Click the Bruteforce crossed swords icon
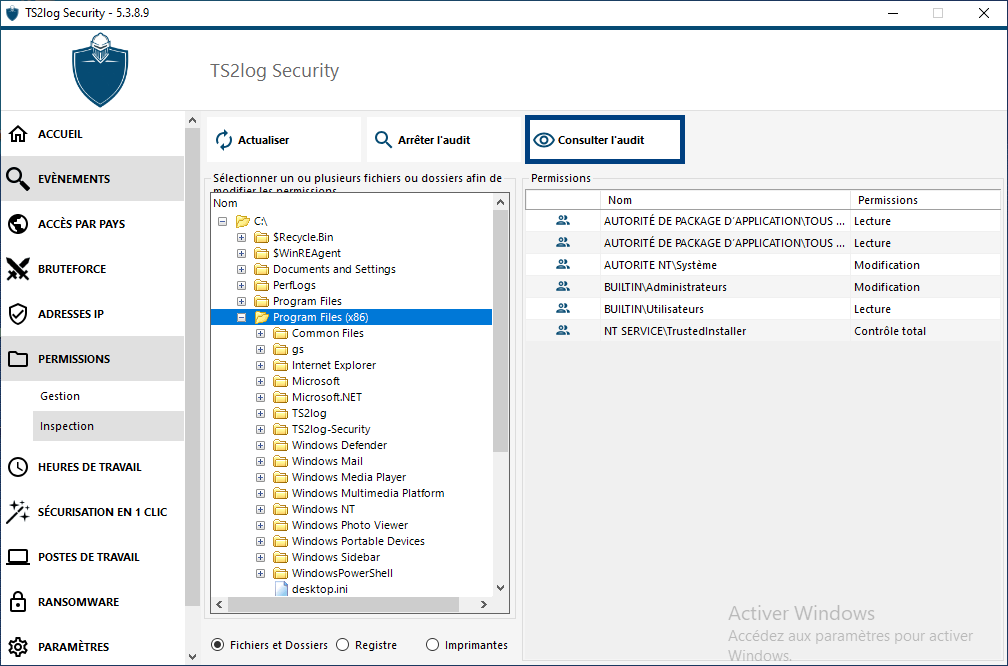The width and height of the screenshot is (1008, 666). point(18,269)
